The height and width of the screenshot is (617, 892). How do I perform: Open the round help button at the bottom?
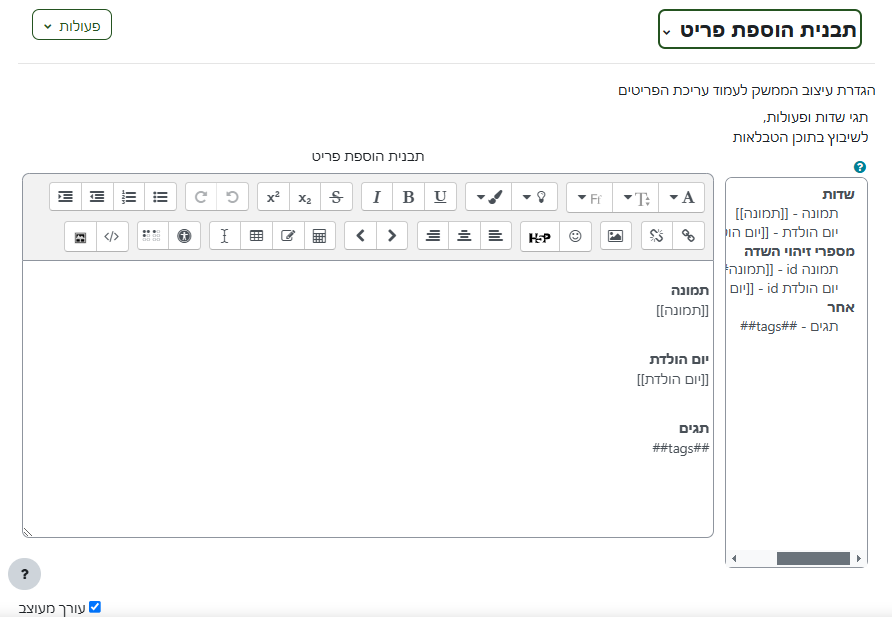25,574
